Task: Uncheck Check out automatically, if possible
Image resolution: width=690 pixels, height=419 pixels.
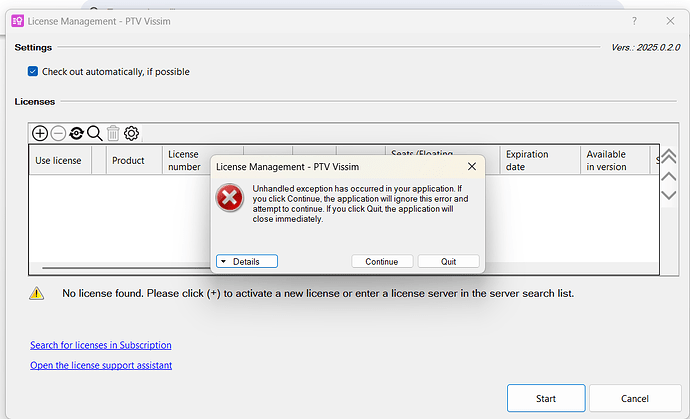Action: tap(33, 71)
